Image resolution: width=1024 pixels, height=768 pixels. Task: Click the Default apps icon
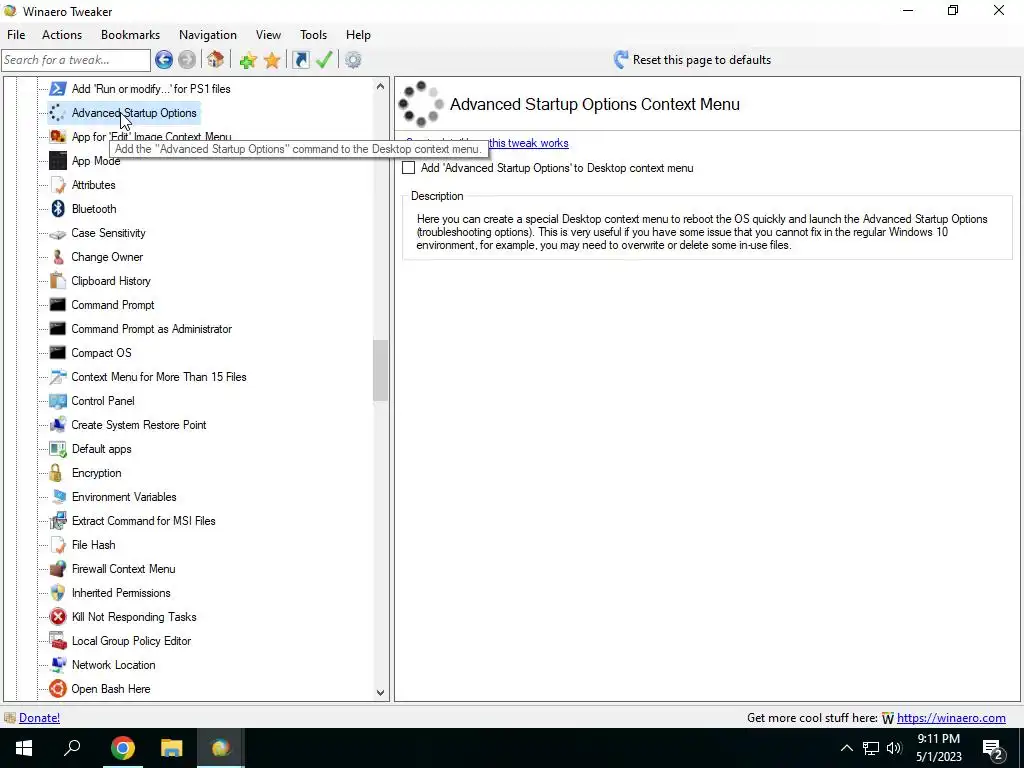click(58, 449)
